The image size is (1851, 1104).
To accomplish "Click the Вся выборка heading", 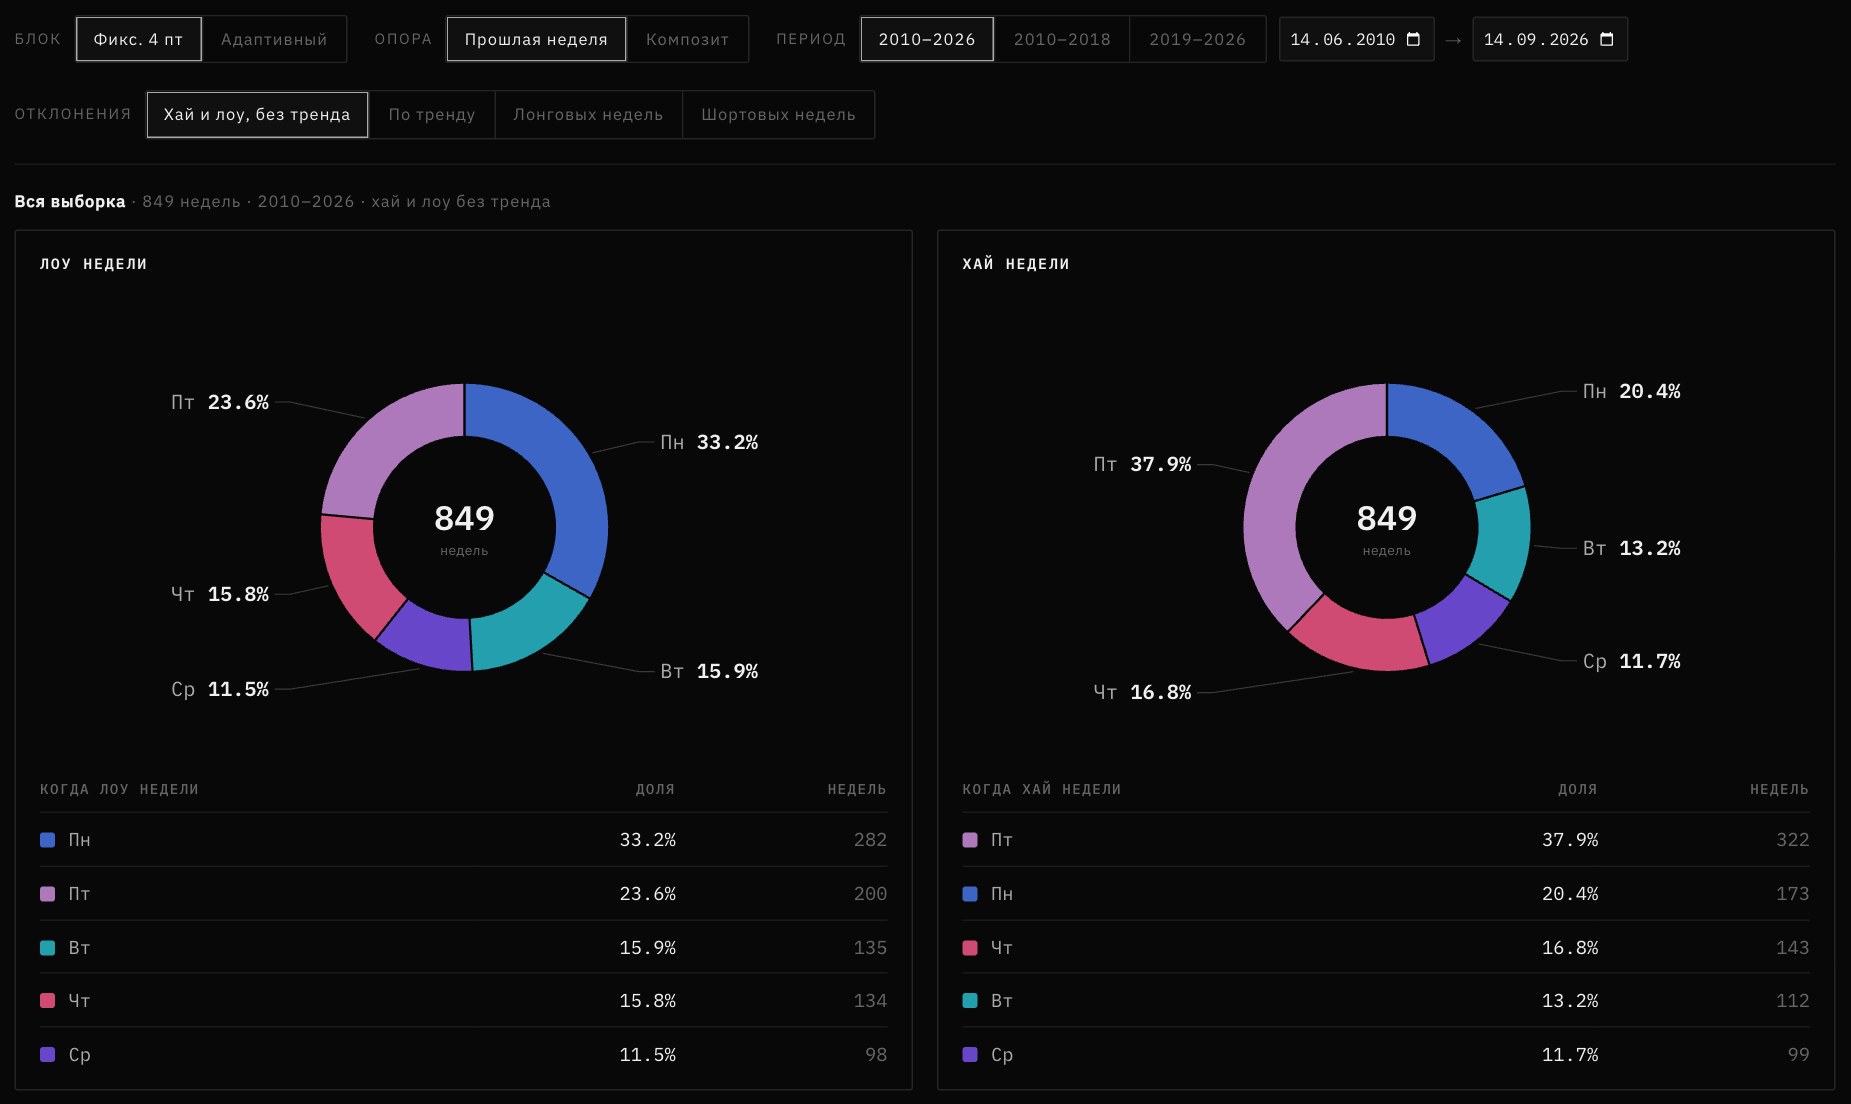I will click(70, 201).
